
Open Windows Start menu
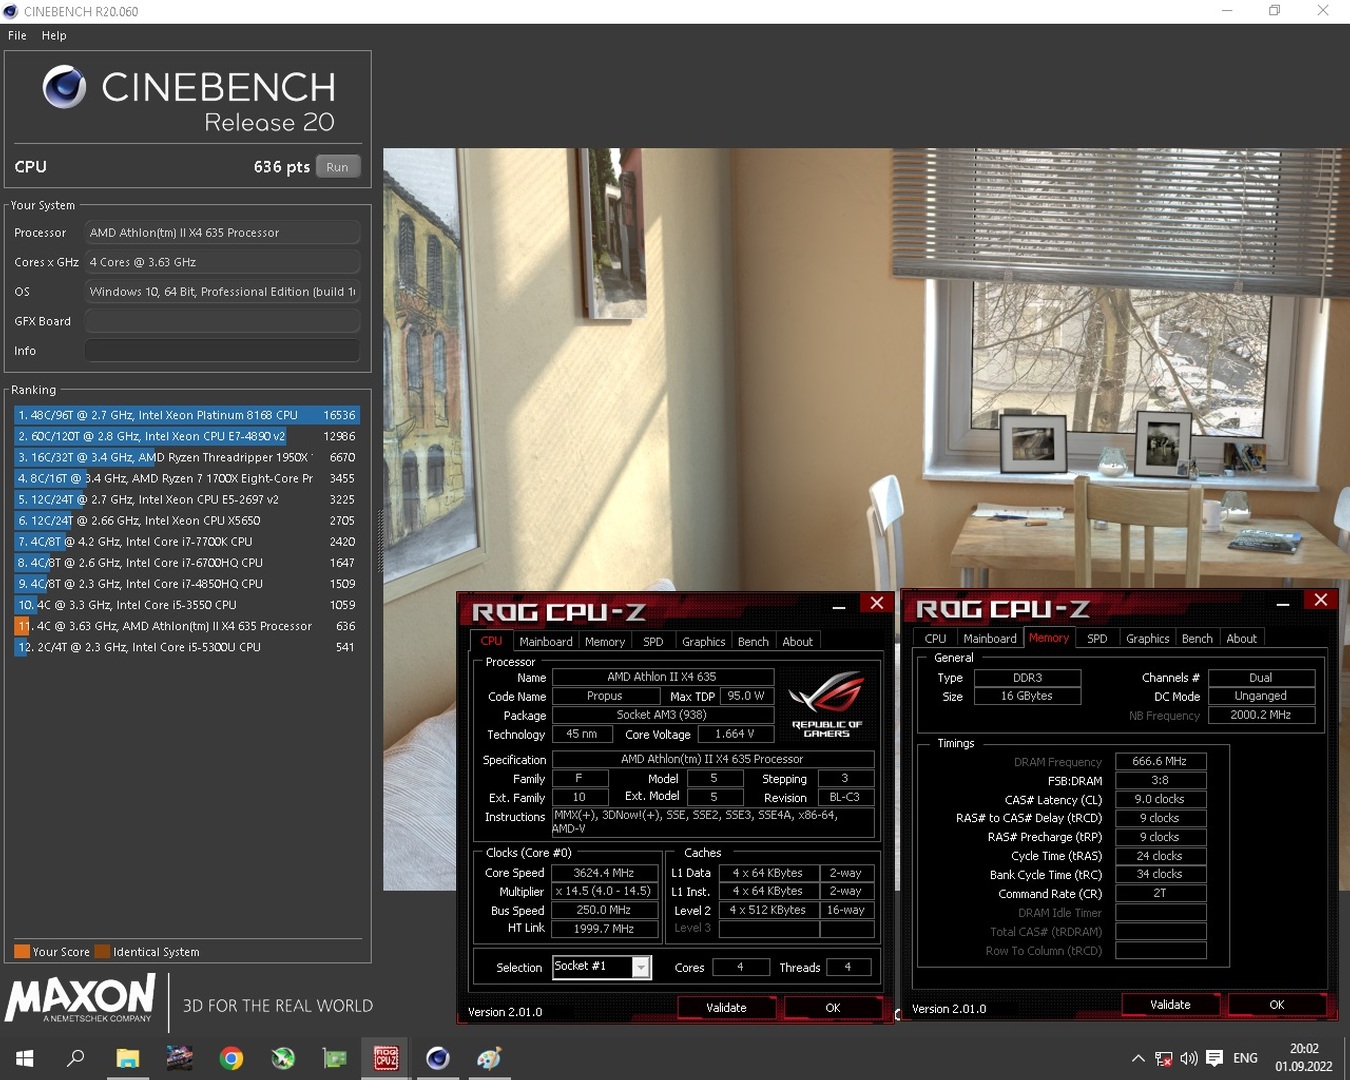(25, 1058)
